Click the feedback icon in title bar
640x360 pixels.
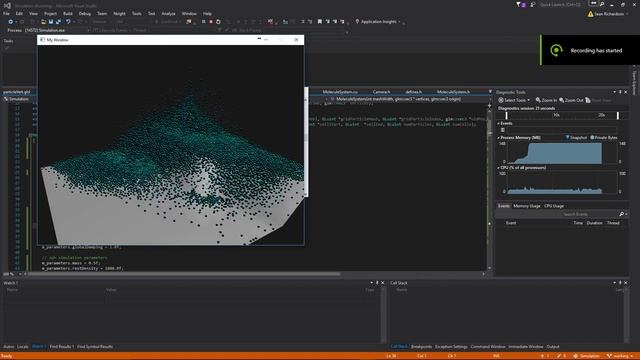pyautogui.click(x=532, y=4)
